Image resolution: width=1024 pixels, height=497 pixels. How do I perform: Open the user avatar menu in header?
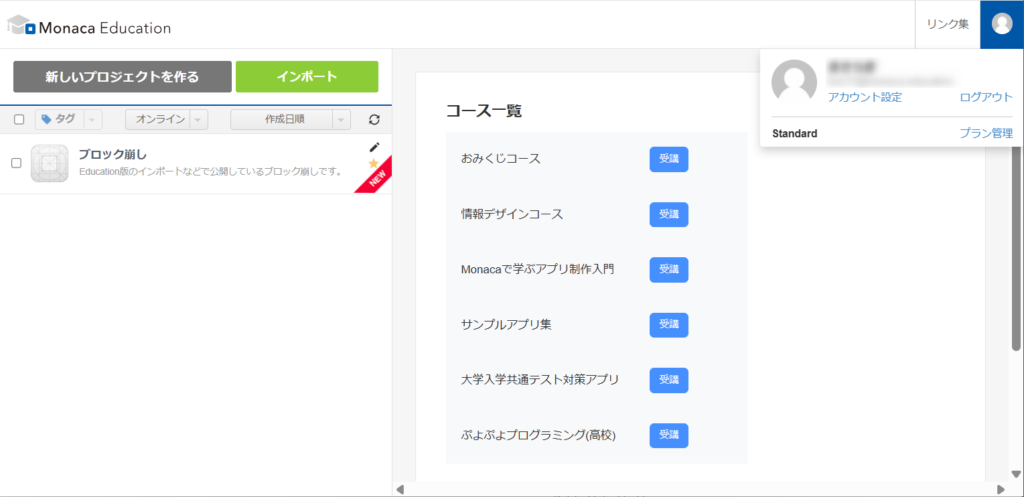1001,24
